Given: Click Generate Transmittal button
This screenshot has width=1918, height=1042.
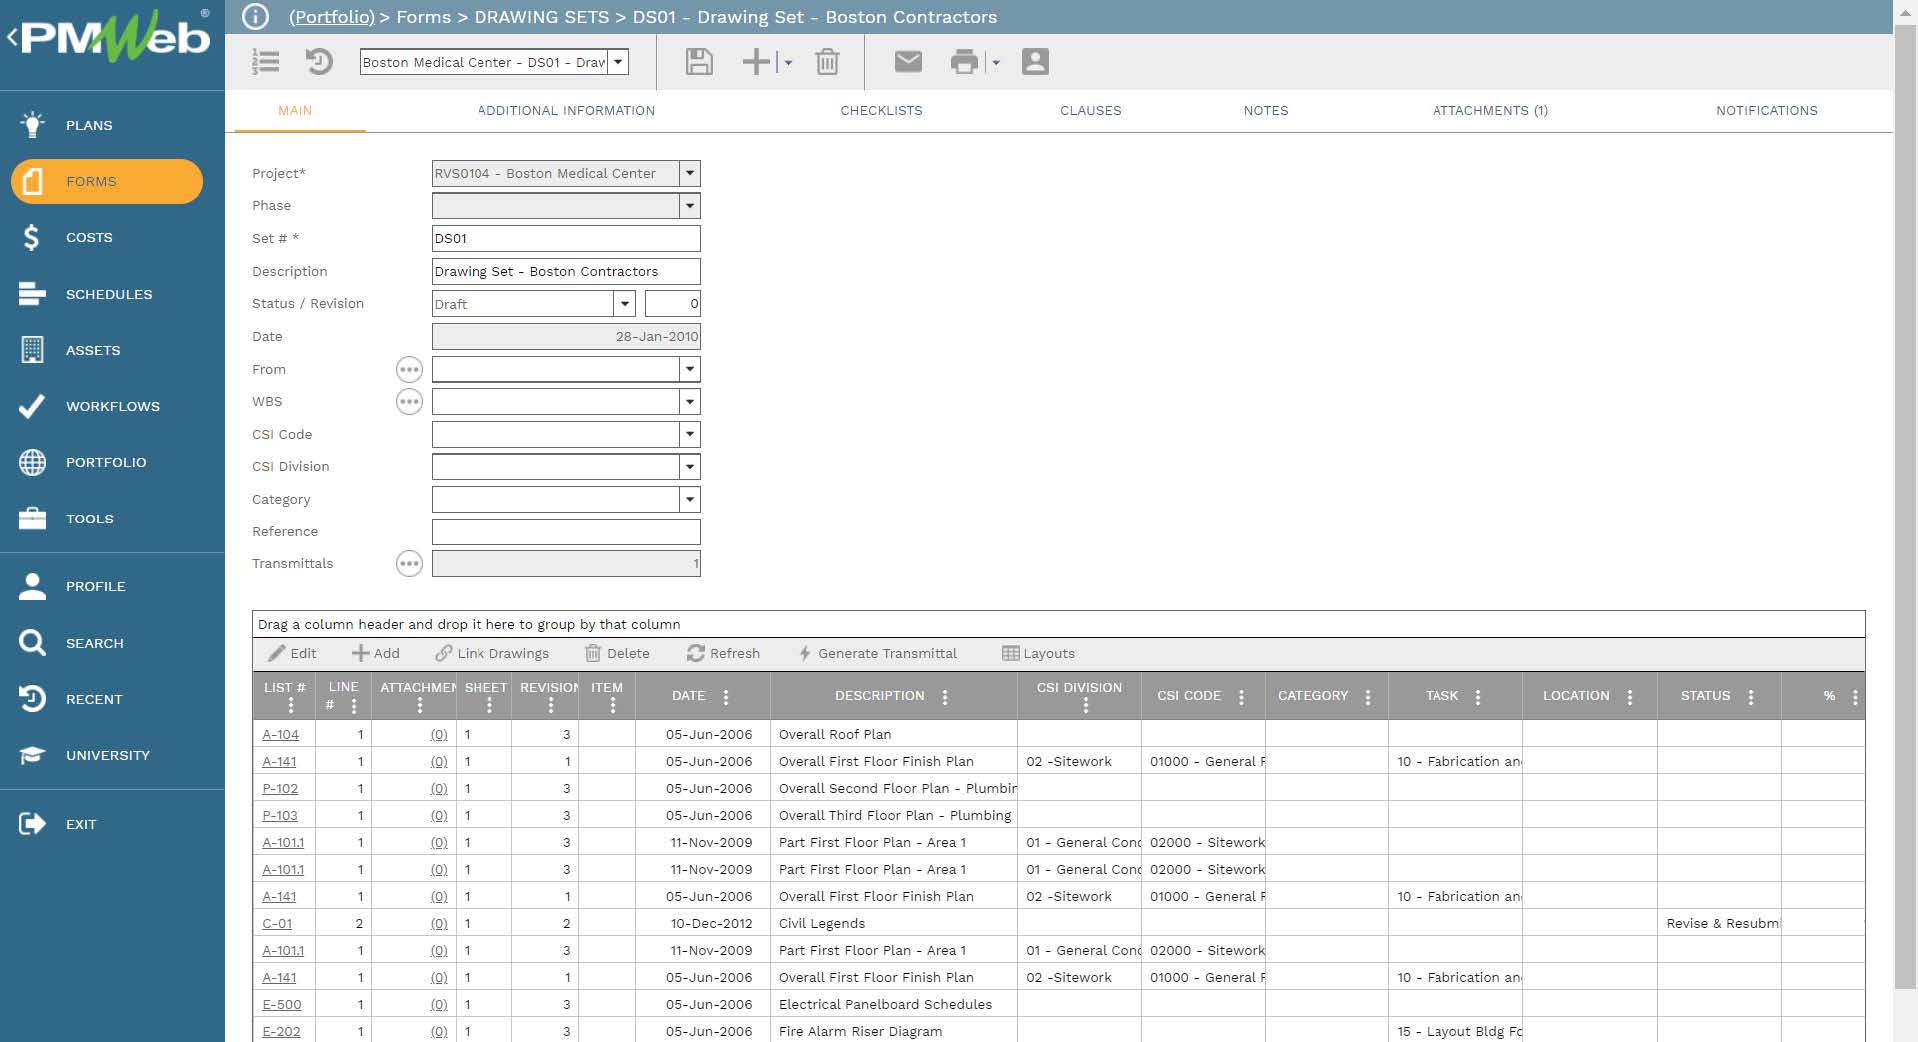Looking at the screenshot, I should [877, 653].
